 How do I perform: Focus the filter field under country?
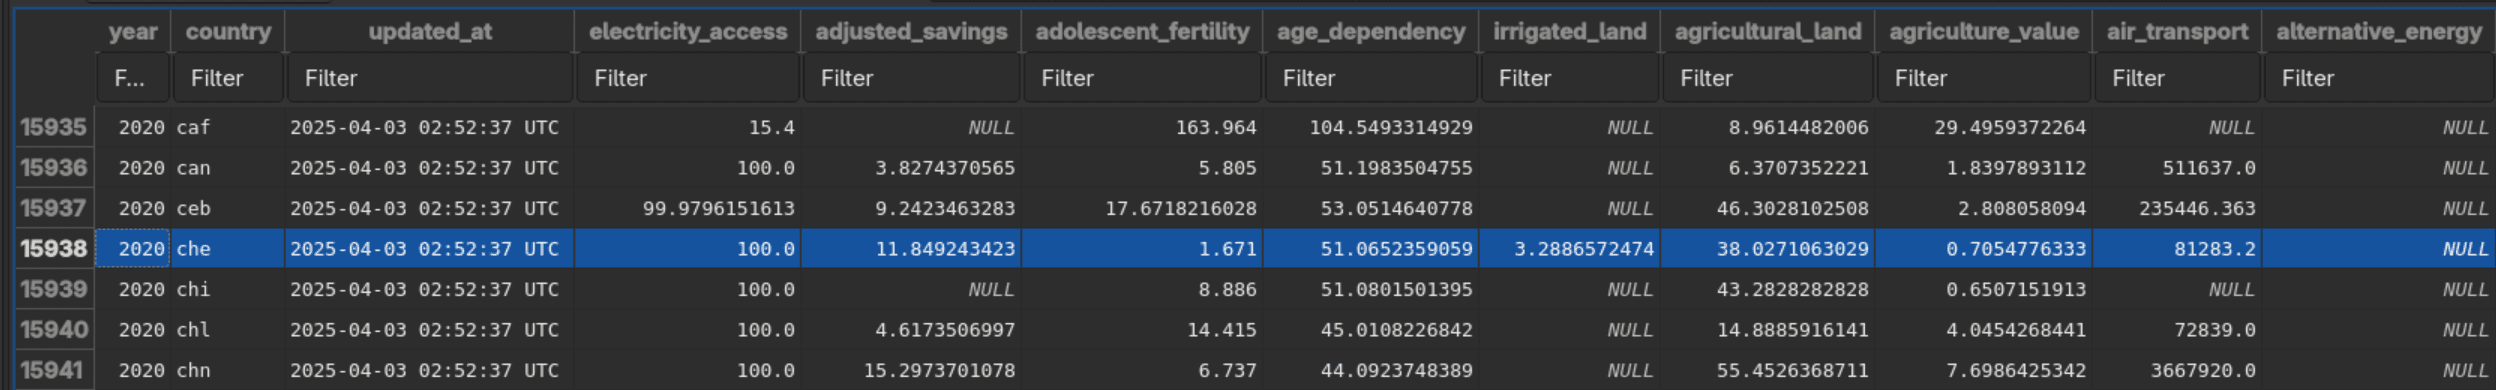coord(228,78)
